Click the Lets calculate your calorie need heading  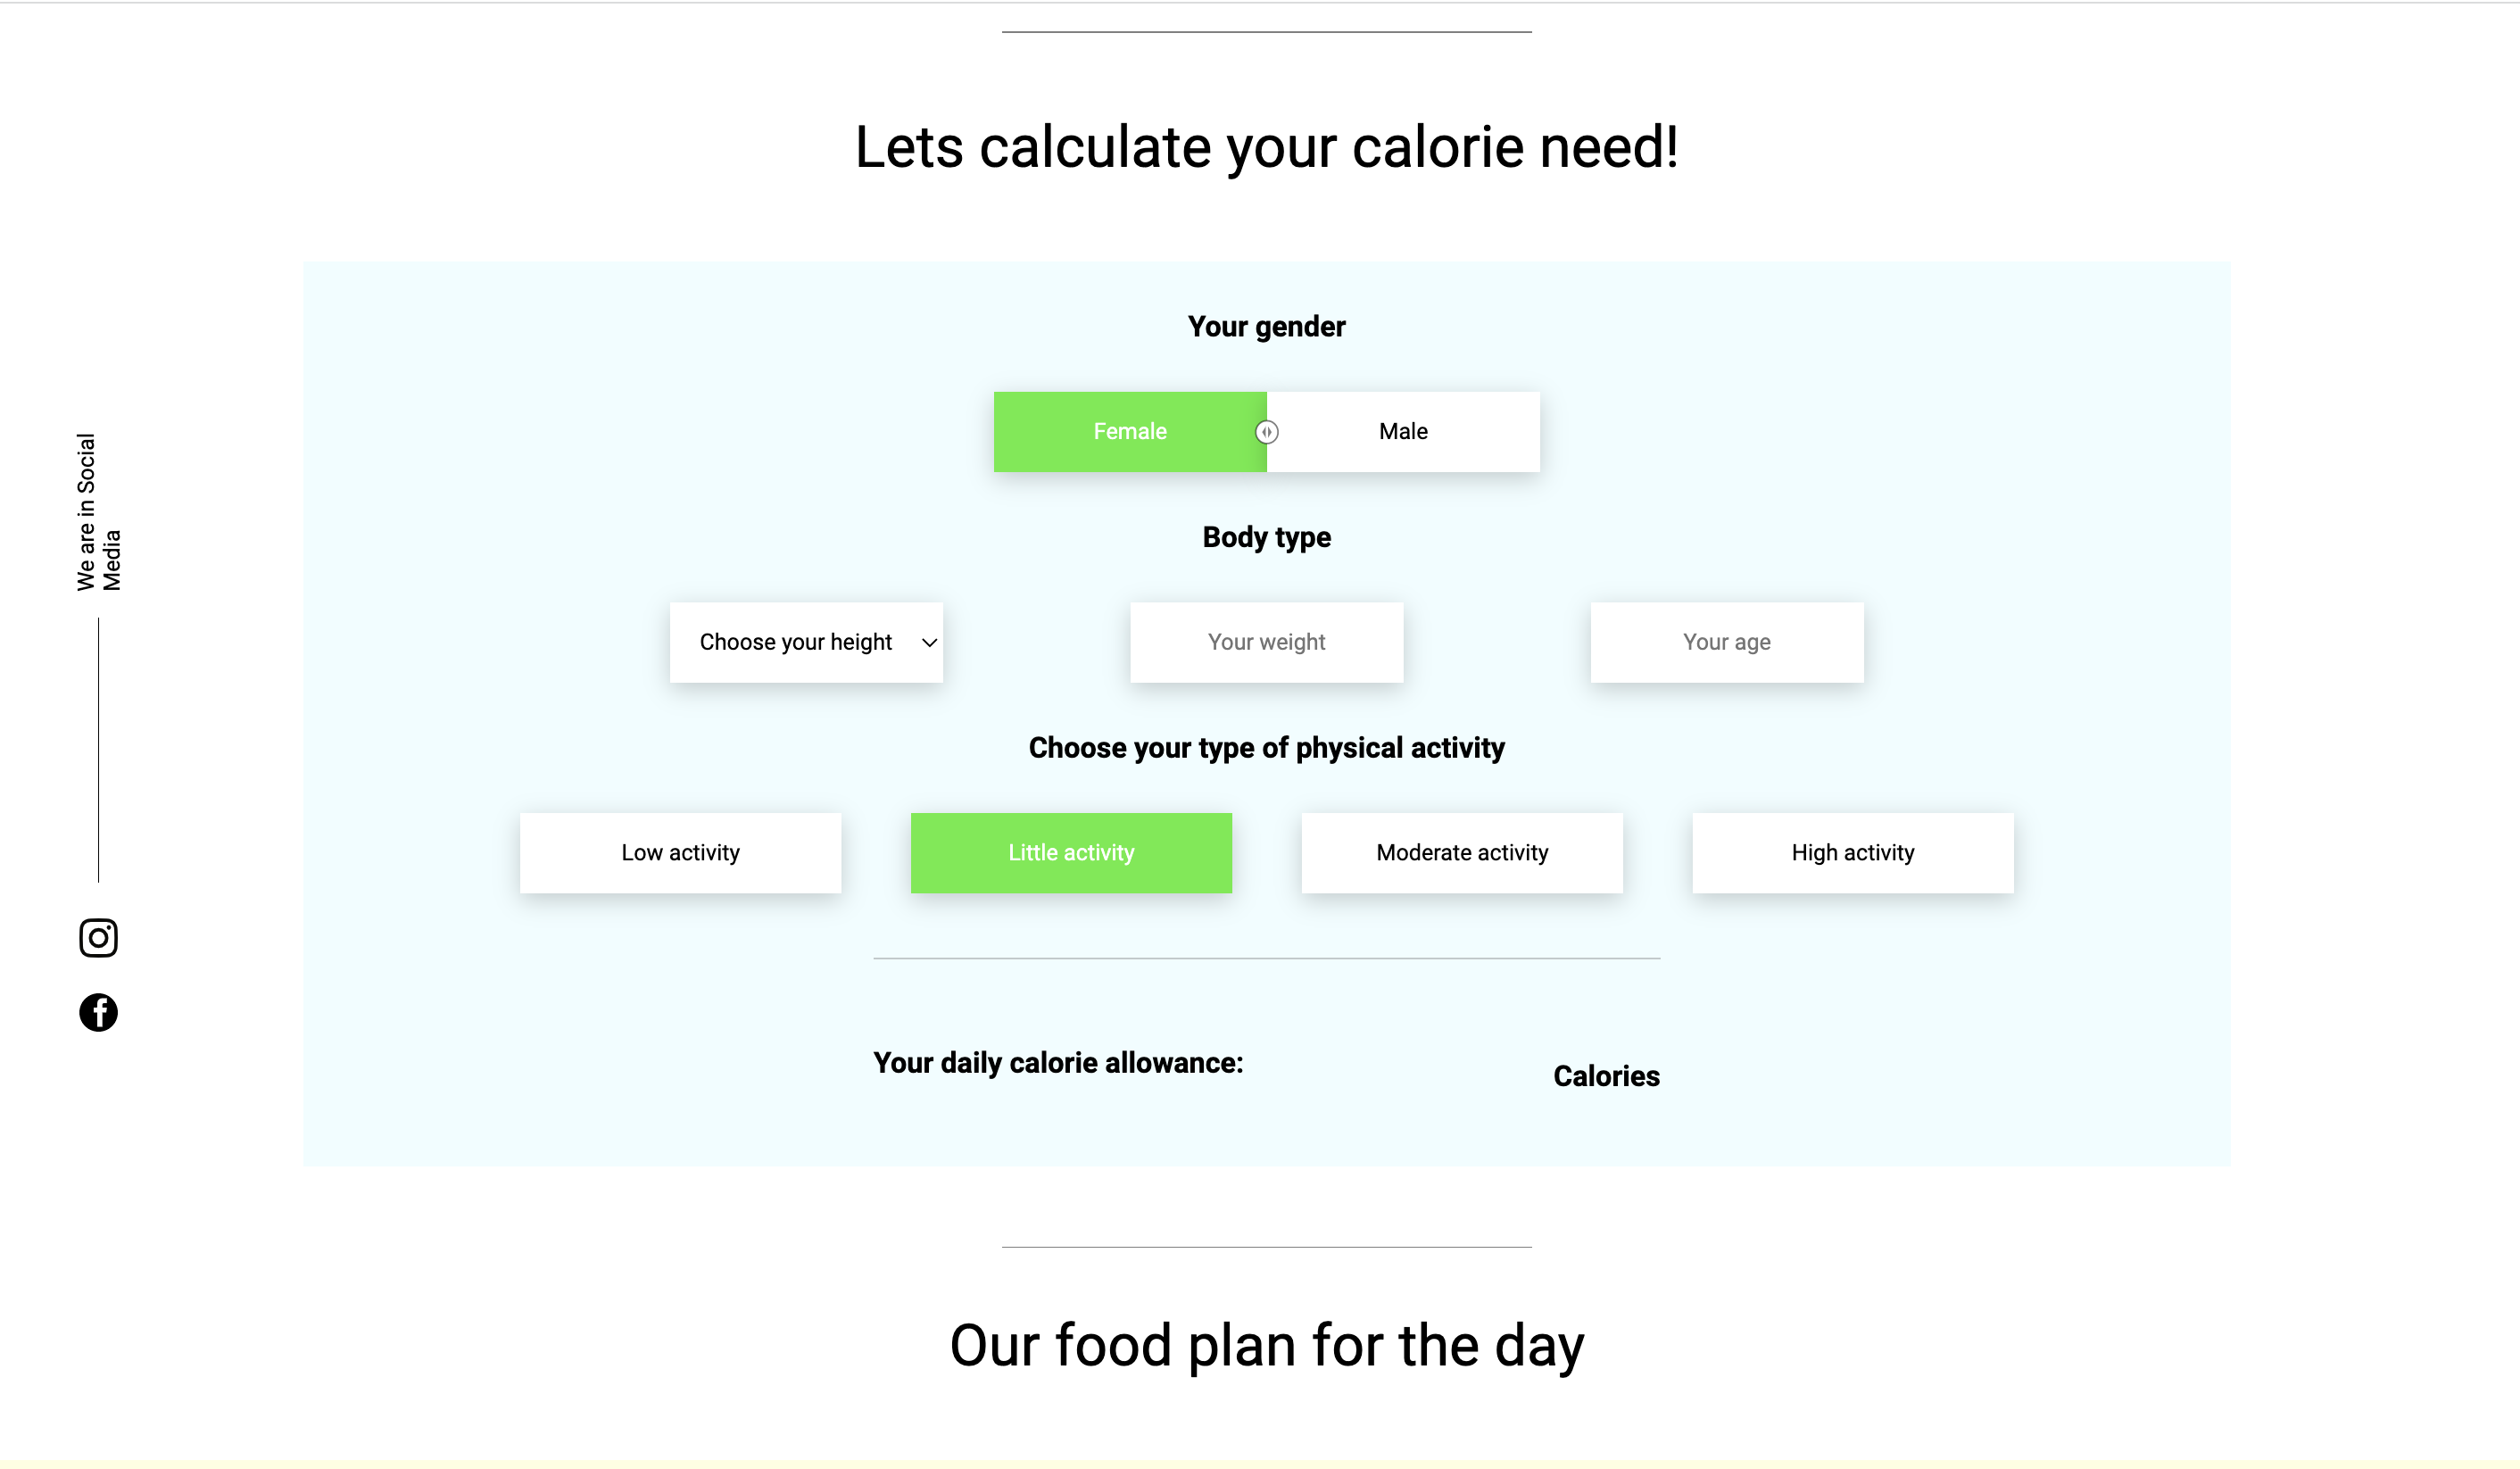1266,147
